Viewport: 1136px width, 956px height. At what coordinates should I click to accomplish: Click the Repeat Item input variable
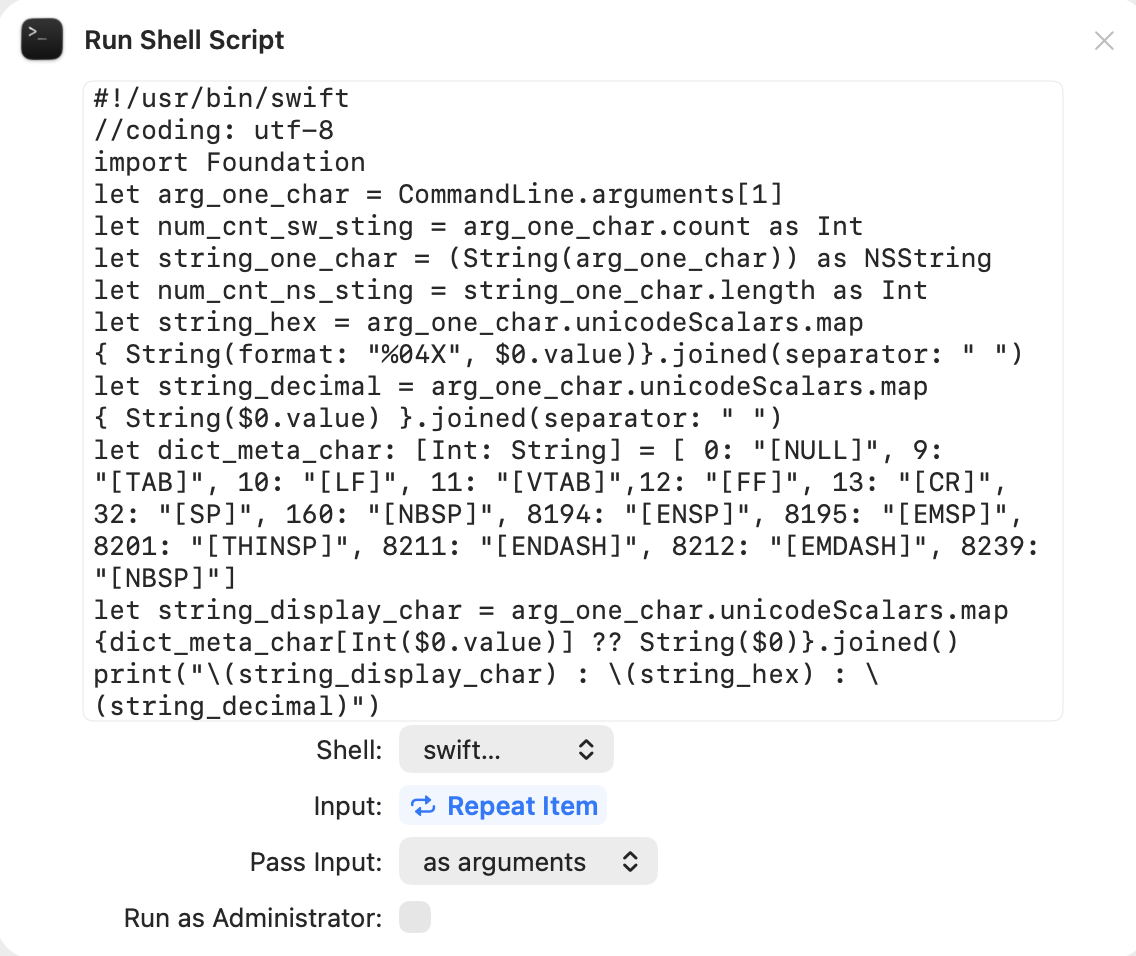504,806
